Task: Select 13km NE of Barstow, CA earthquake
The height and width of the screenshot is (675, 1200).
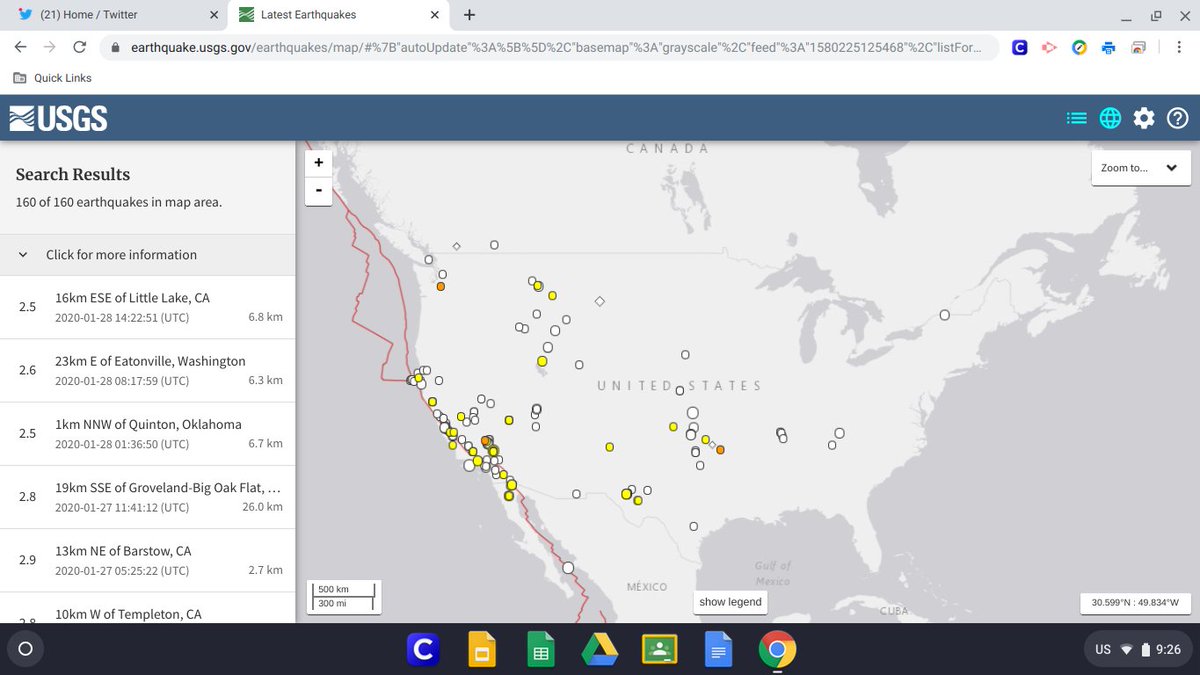Action: coord(147,559)
